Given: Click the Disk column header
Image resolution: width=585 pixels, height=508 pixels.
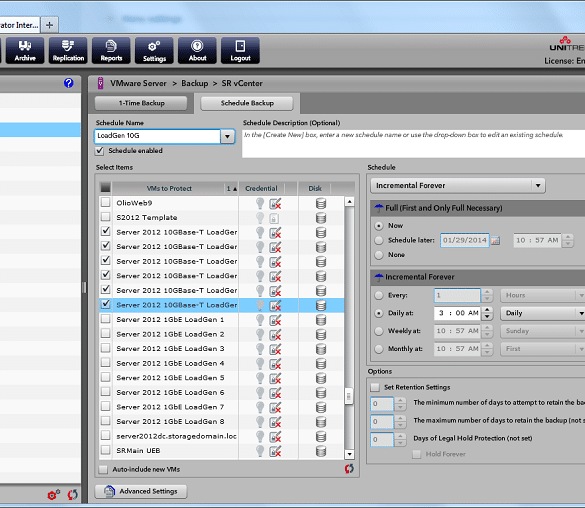Looking at the screenshot, I should [x=315, y=189].
